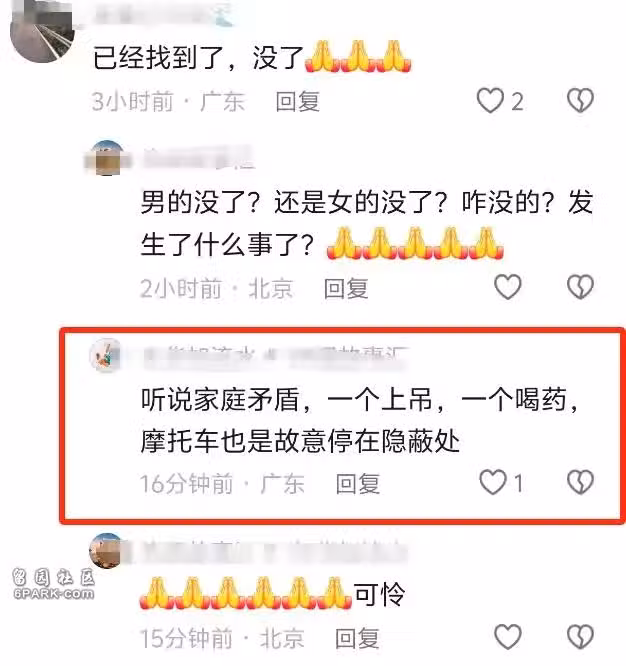
Task: Open avatar of 听说家庭矛盾 commenter
Action: 106,355
